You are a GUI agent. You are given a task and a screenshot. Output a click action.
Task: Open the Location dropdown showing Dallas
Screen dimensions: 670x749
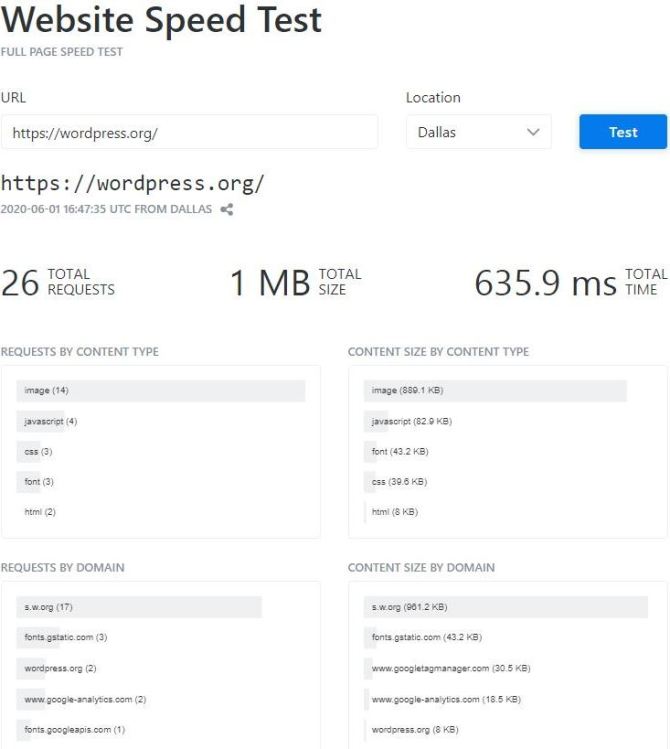(x=479, y=132)
